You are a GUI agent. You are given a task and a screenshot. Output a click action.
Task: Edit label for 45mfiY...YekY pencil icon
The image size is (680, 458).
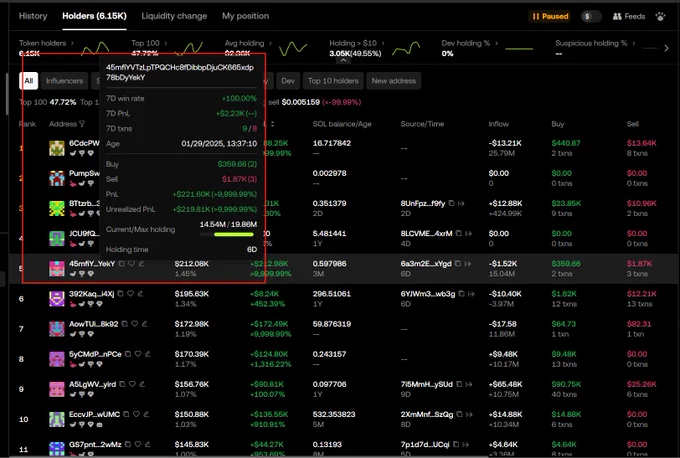(x=141, y=264)
